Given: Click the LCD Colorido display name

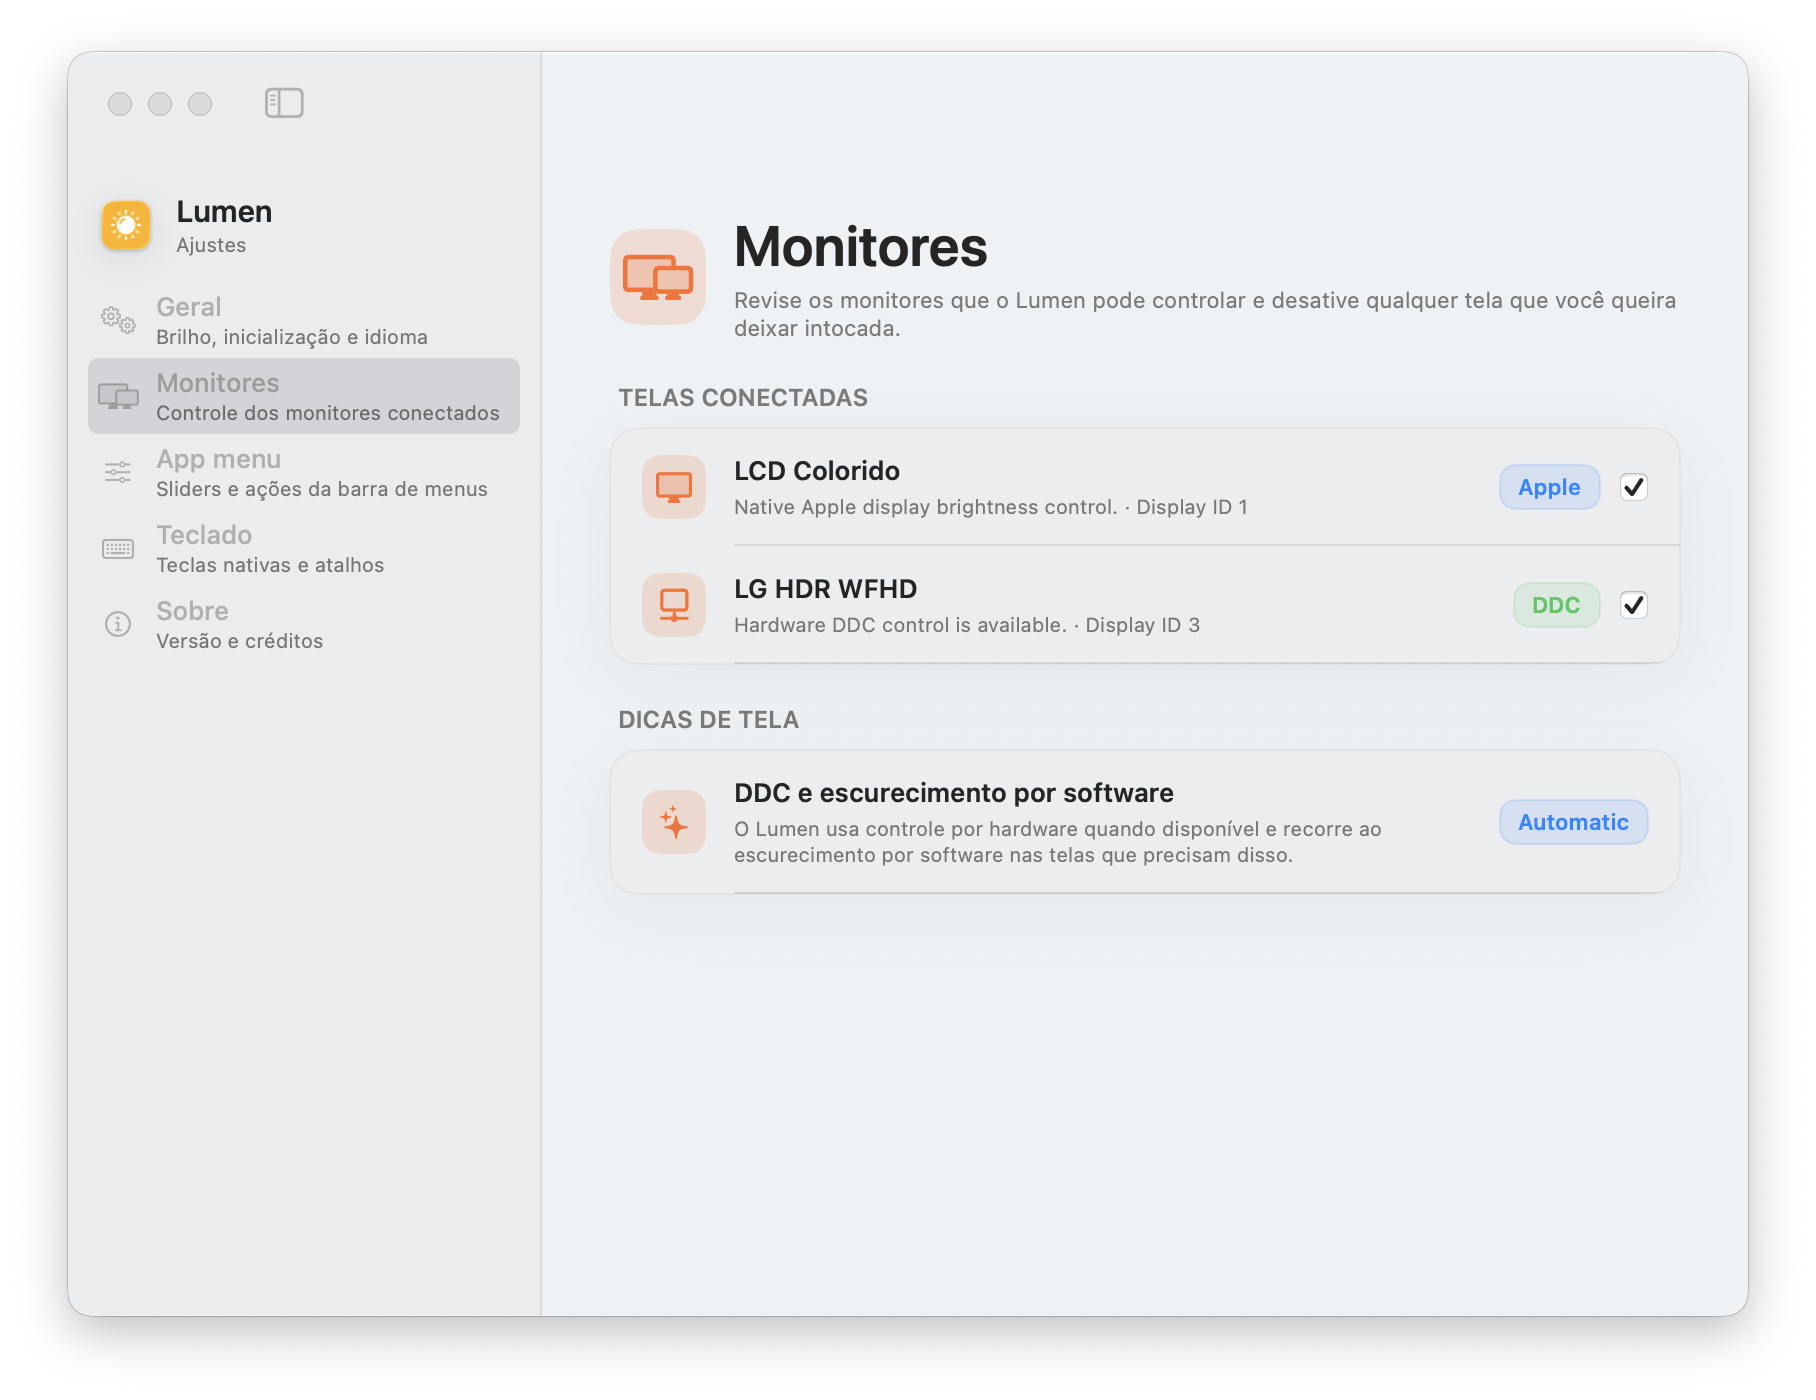Looking at the screenshot, I should [817, 471].
